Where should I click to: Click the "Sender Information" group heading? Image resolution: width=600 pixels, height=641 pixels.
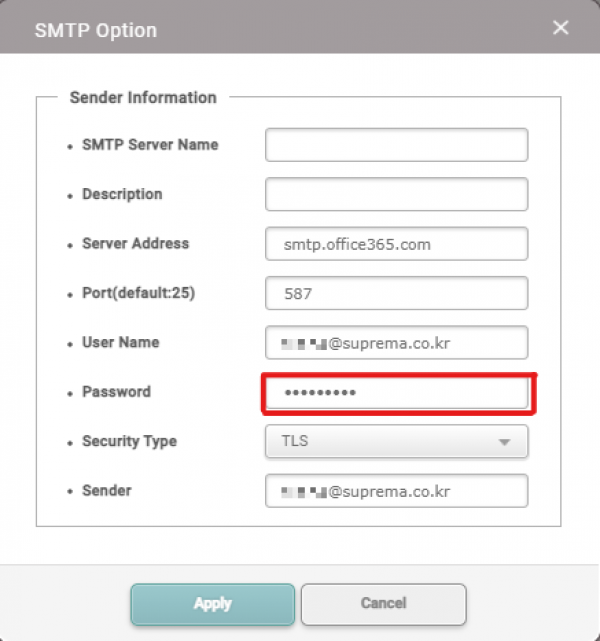[143, 98]
